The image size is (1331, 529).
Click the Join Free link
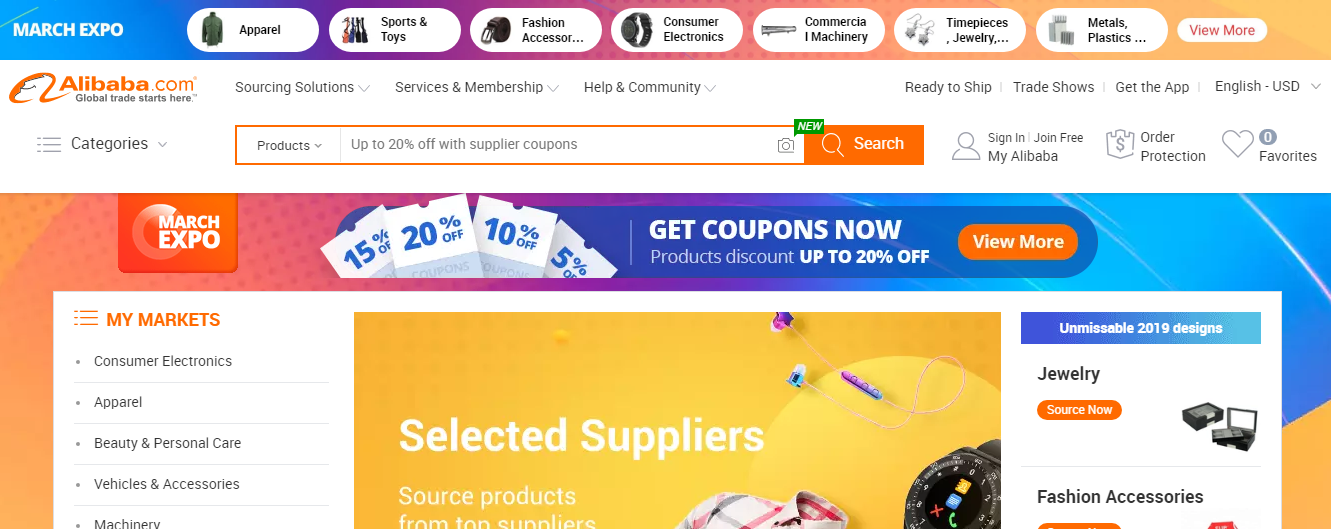(x=1058, y=138)
